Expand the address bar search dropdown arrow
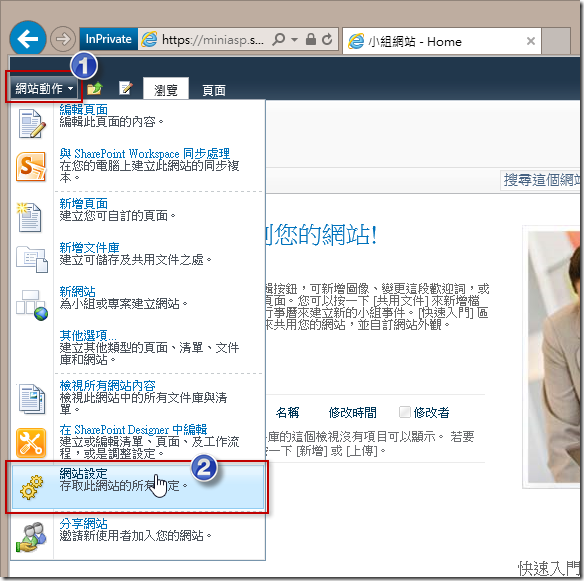The height and width of the screenshot is (581, 584). [x=294, y=39]
